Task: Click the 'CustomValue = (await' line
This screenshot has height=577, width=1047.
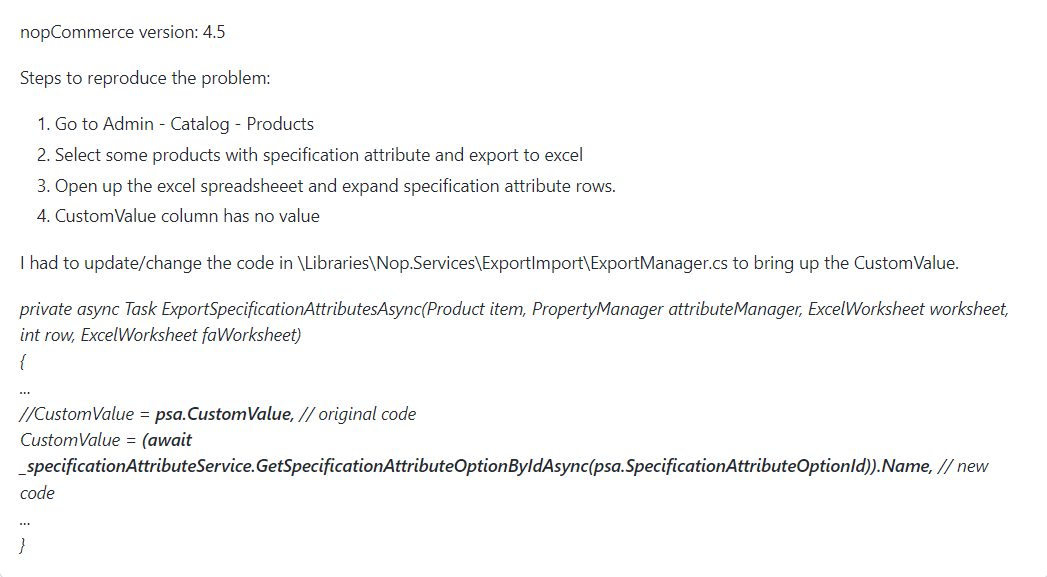Action: point(106,440)
